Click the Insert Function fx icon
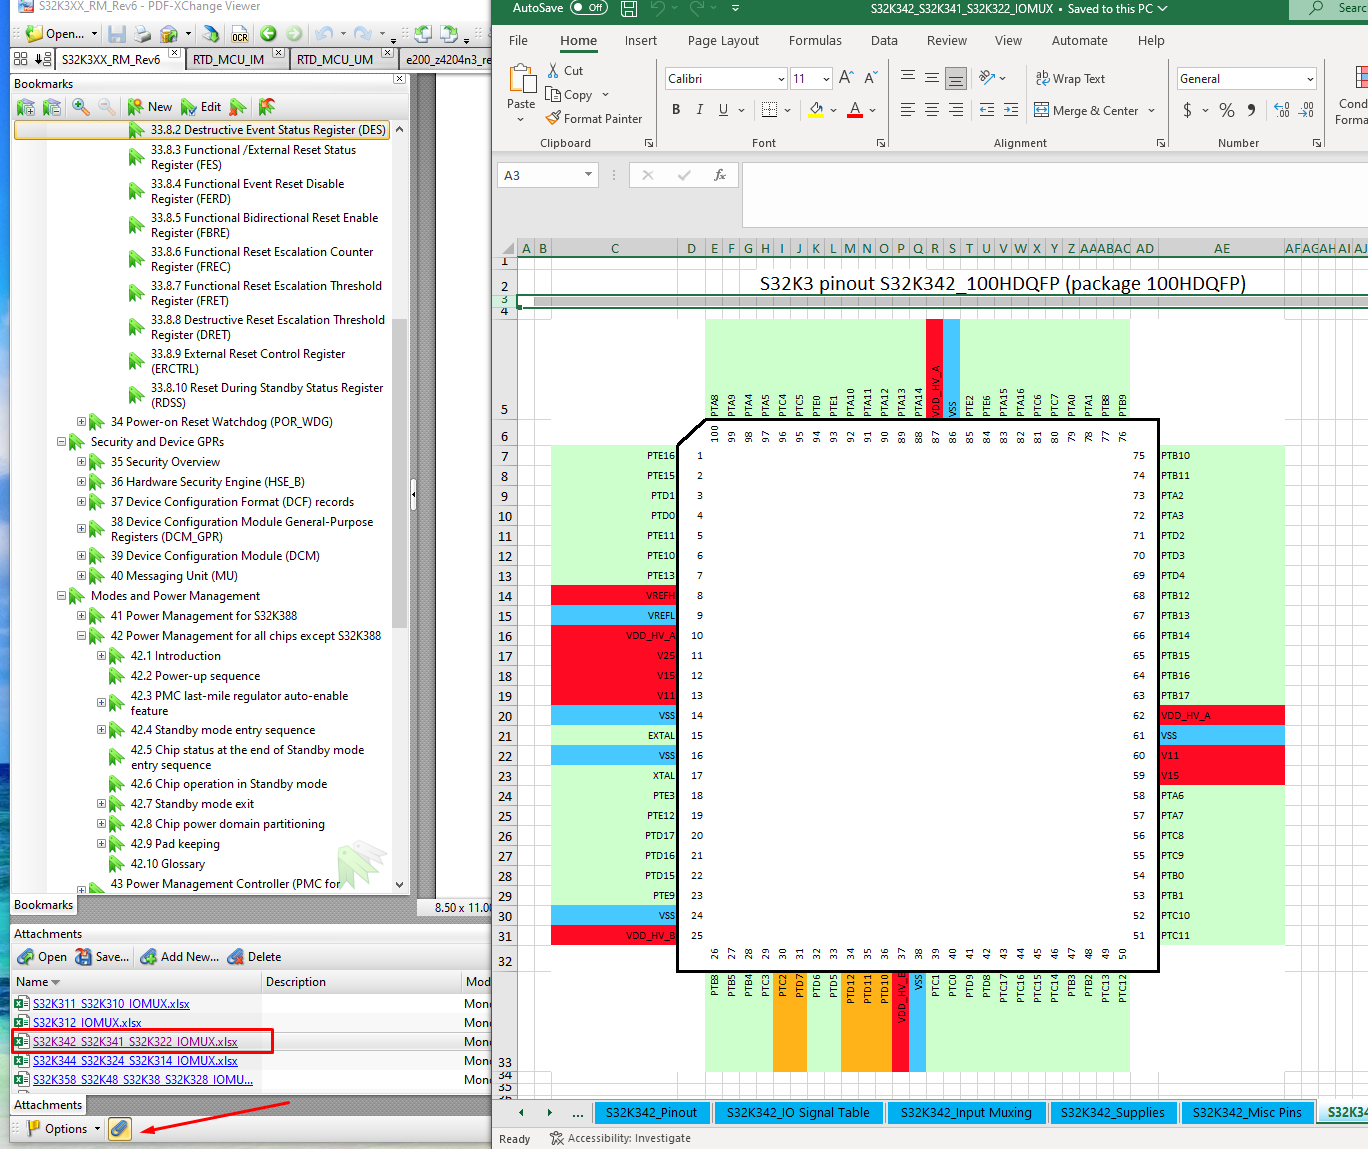1368x1149 pixels. click(720, 175)
